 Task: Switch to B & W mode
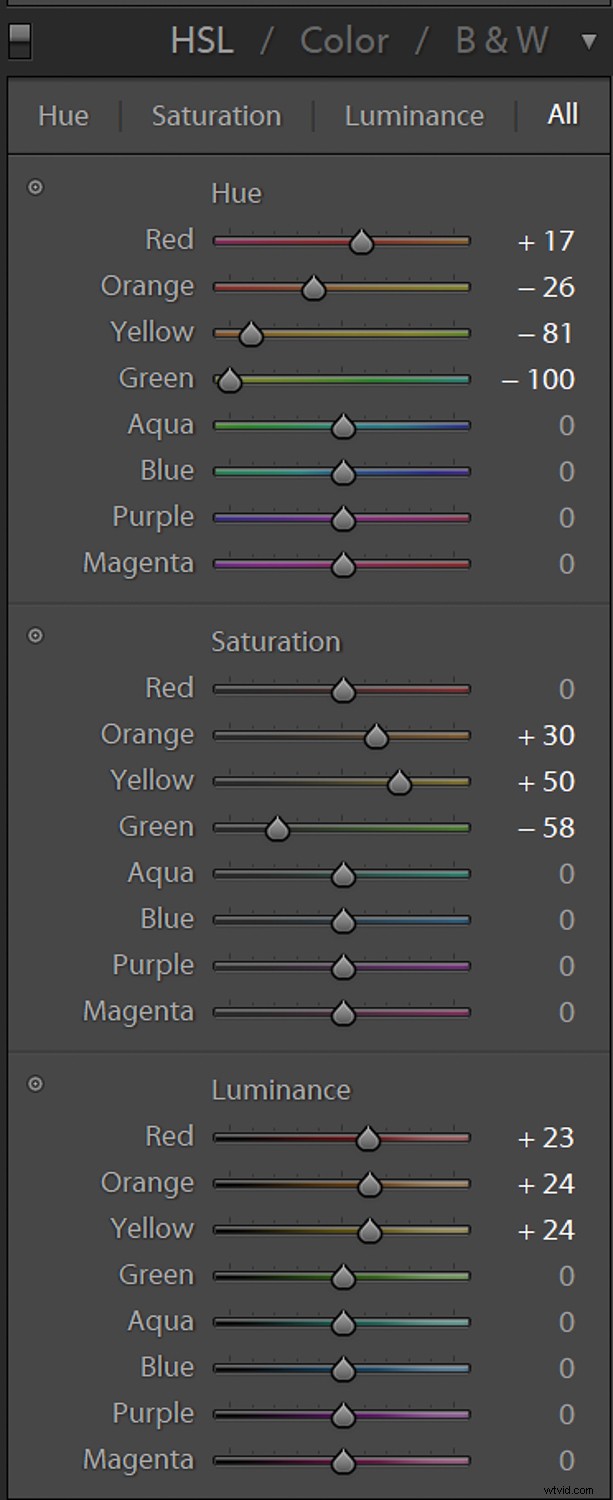(501, 41)
